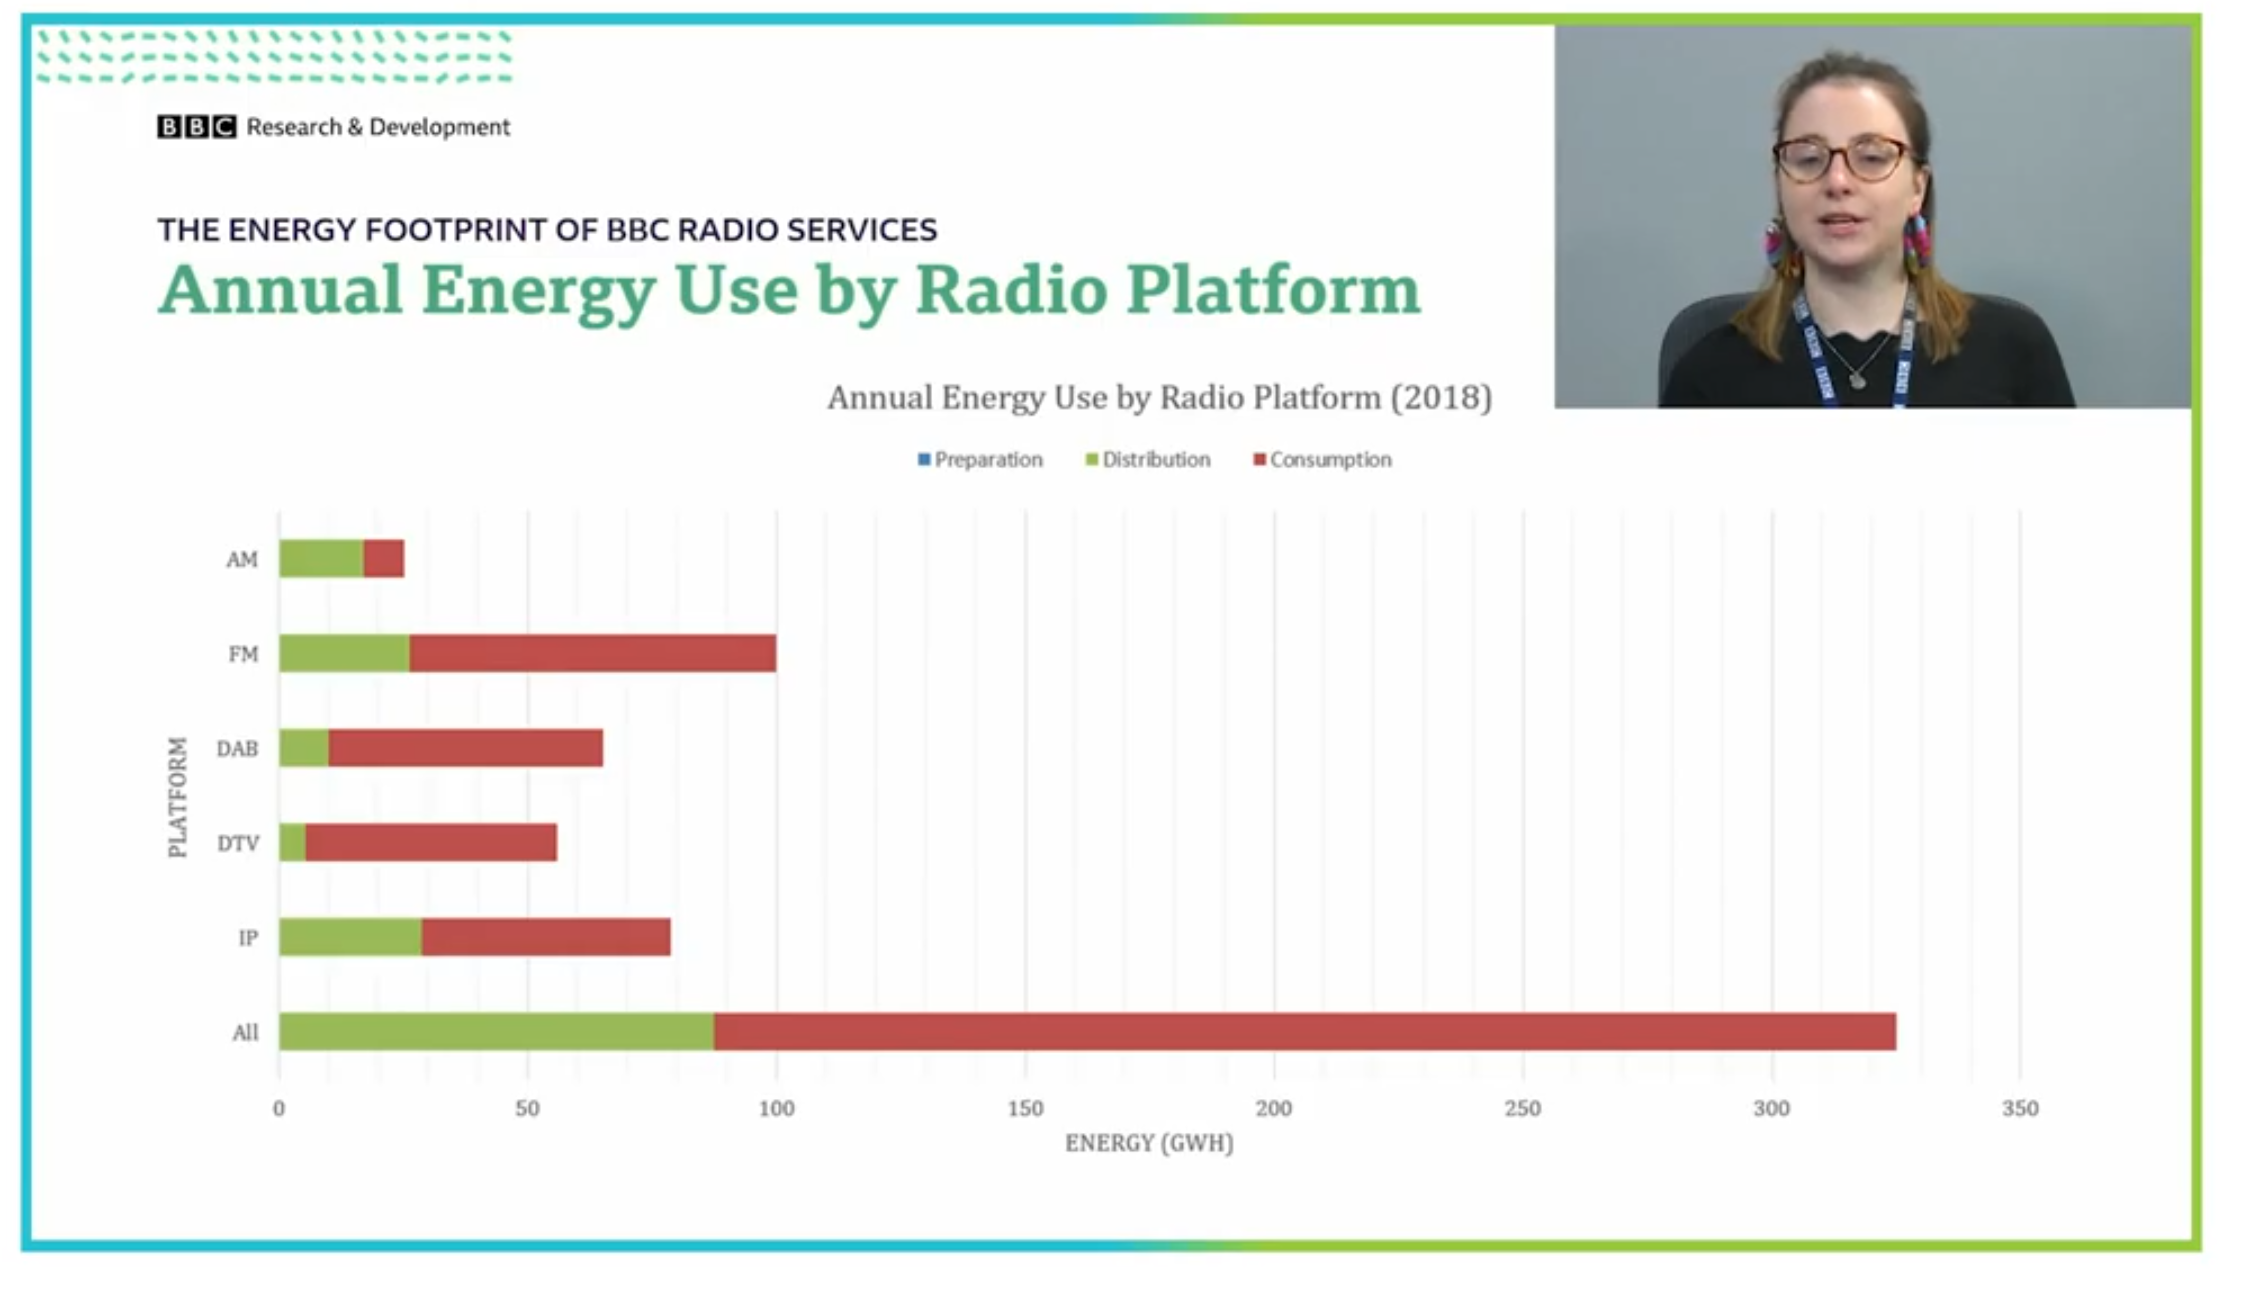
Task: Click the green Distribution legend square
Action: [1092, 459]
